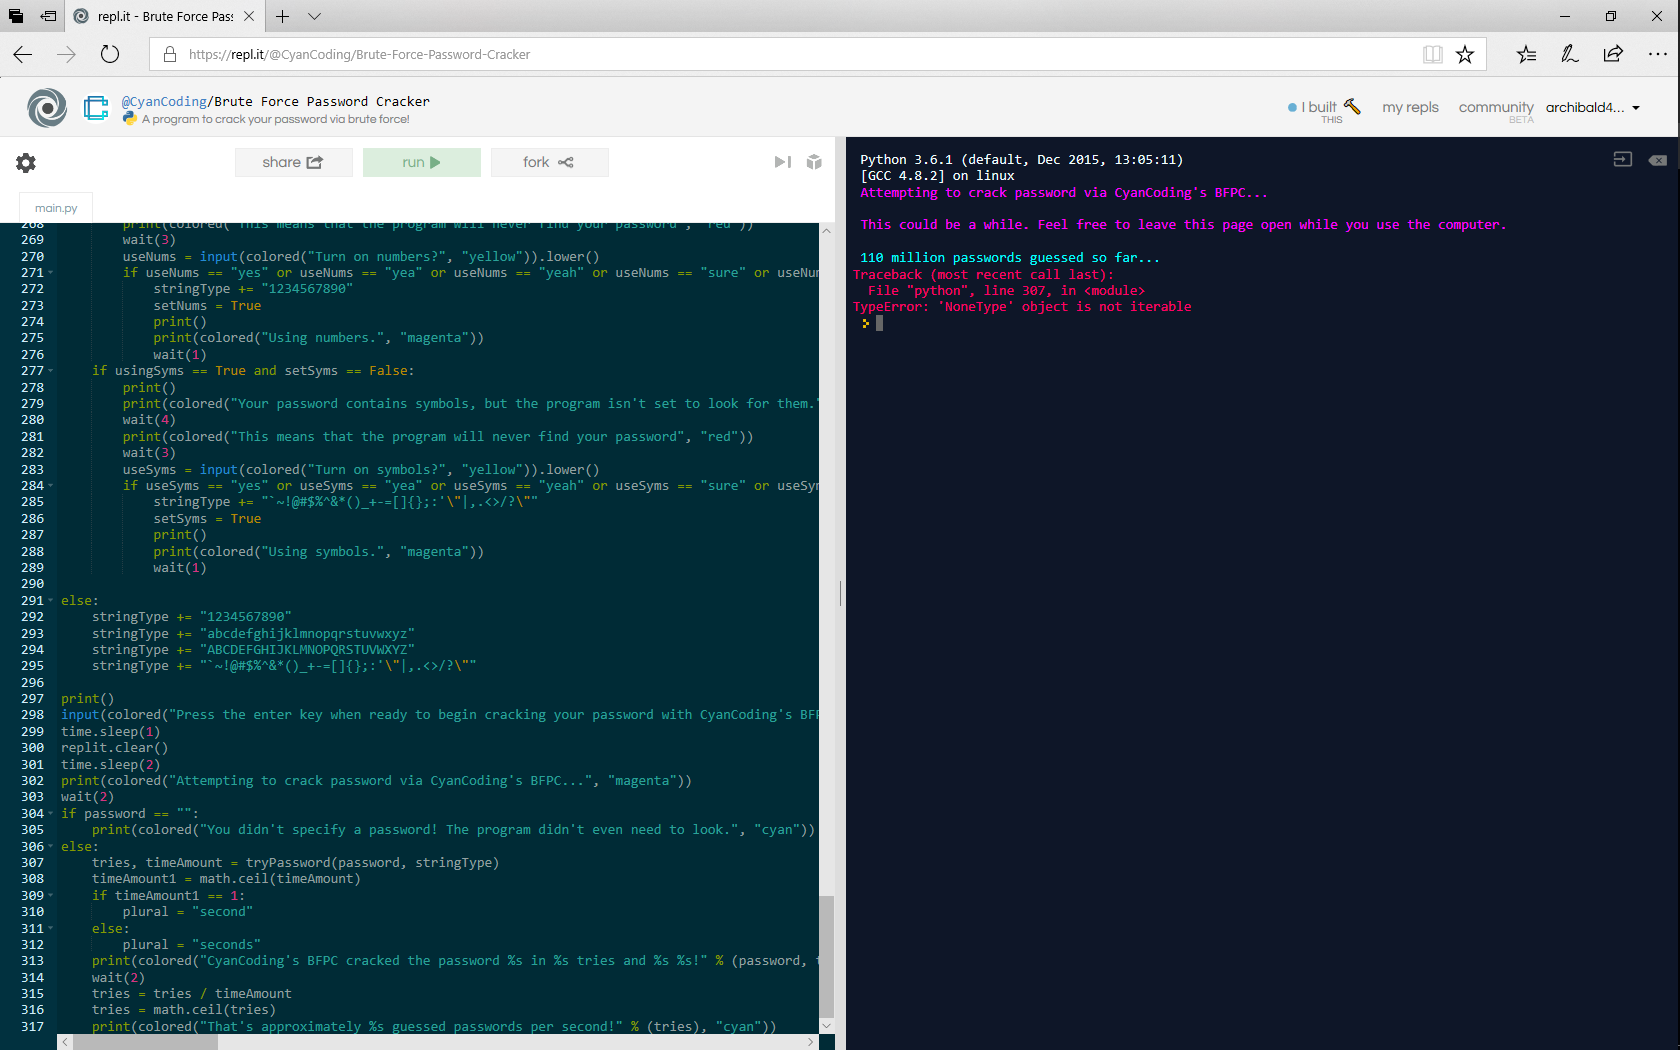Open a new browser tab
This screenshot has height=1050, width=1680.
[x=283, y=16]
